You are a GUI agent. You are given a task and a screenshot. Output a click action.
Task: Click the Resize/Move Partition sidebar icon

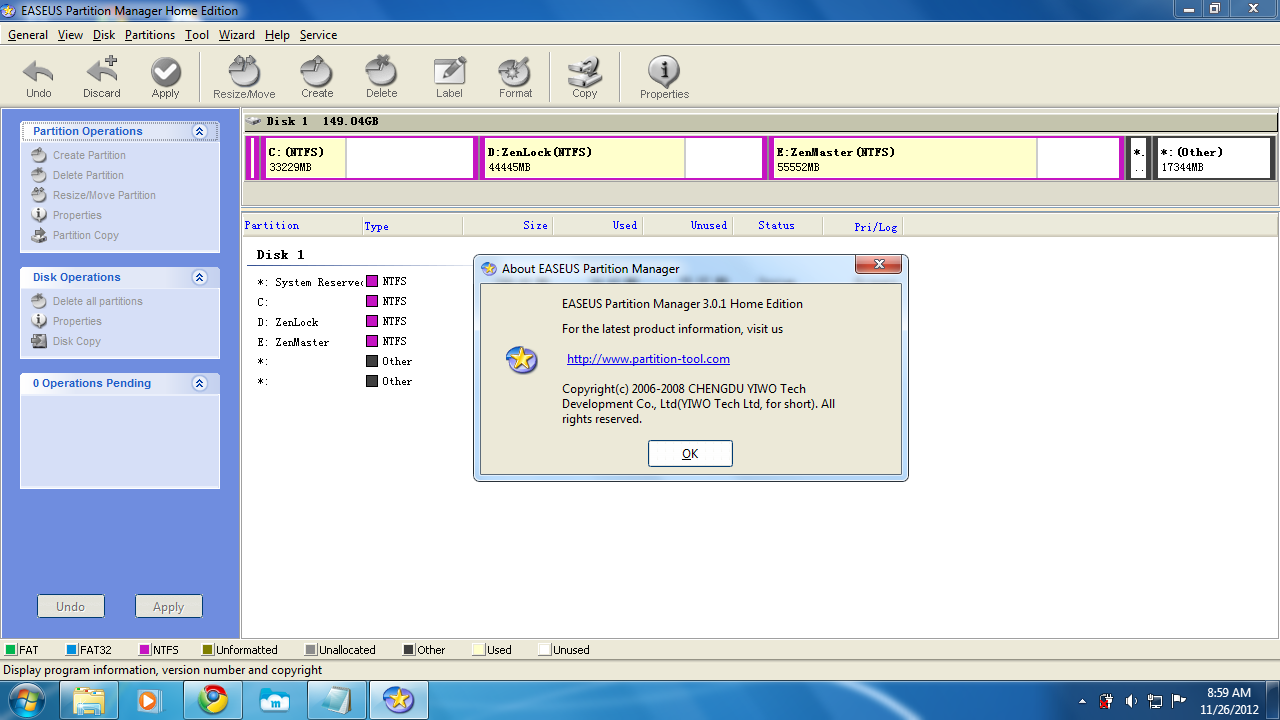(x=39, y=195)
